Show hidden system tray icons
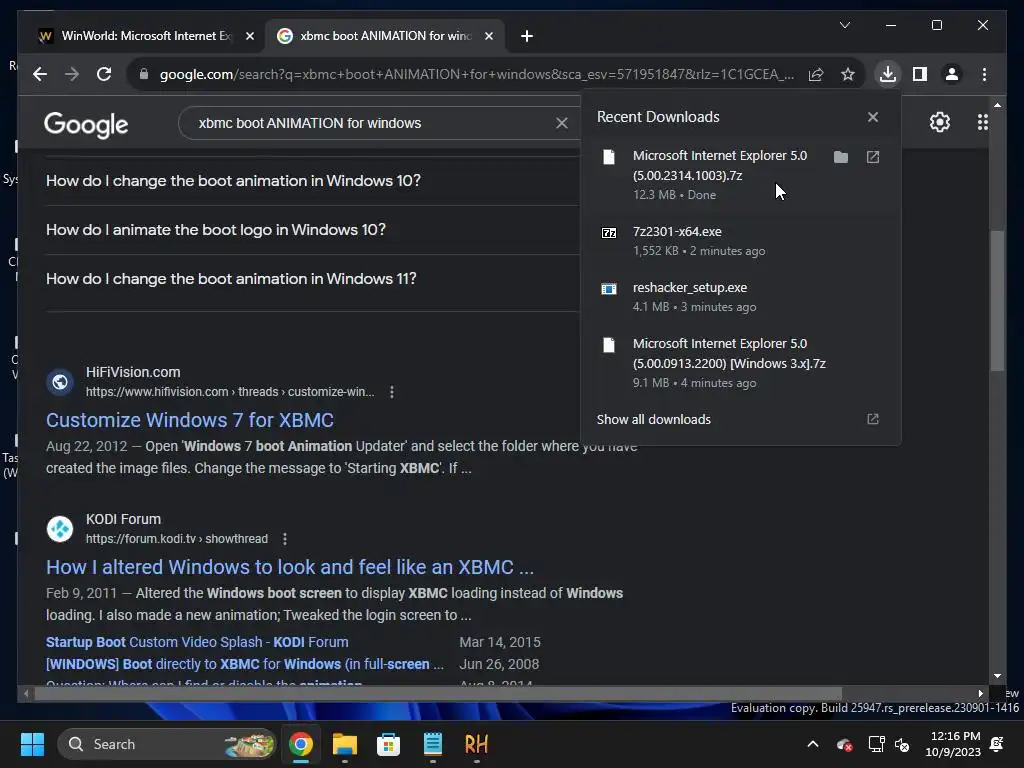The width and height of the screenshot is (1024, 768). 812,744
